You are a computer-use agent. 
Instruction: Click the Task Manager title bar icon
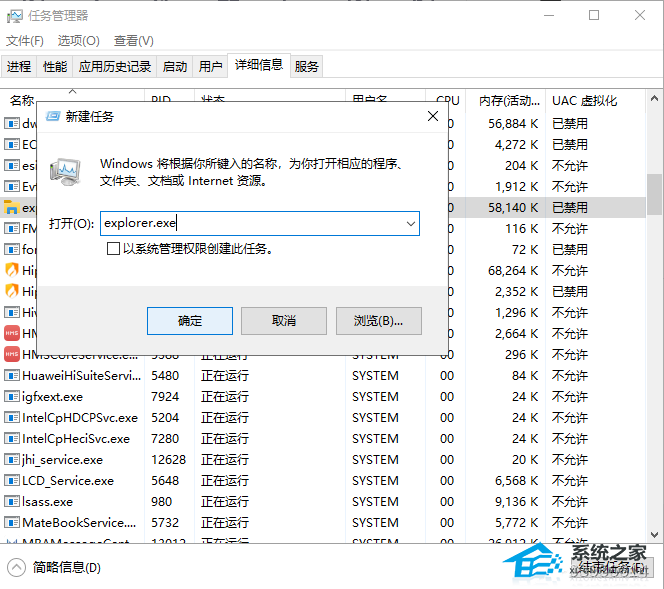click(15, 16)
